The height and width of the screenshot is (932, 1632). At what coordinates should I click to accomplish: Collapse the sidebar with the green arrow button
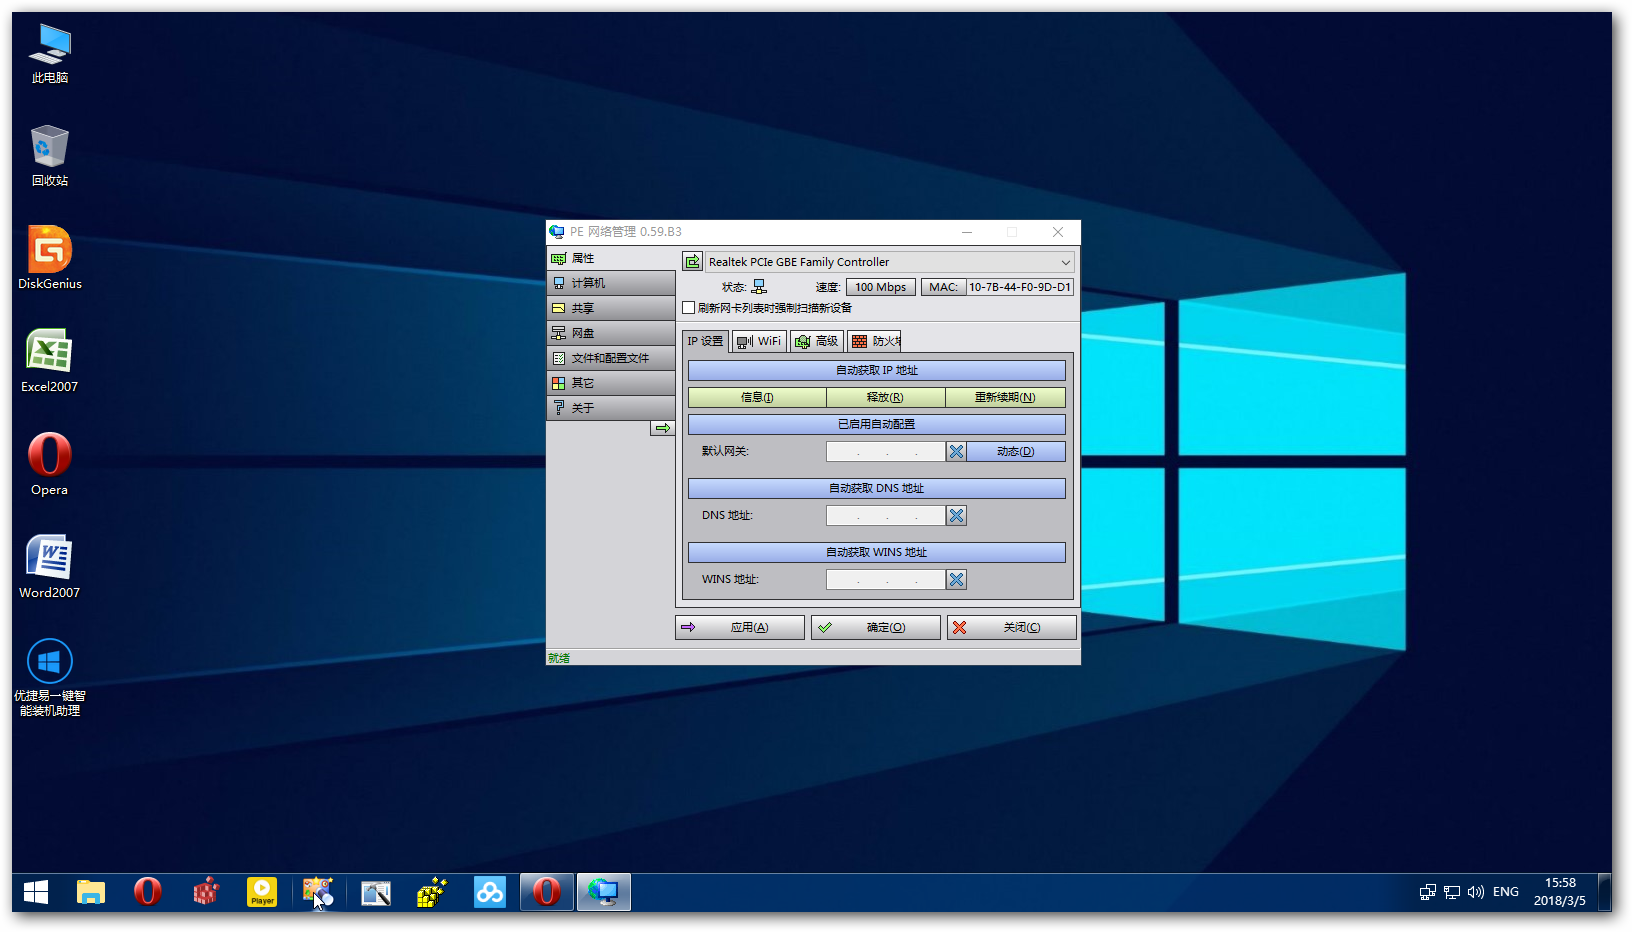tap(663, 428)
